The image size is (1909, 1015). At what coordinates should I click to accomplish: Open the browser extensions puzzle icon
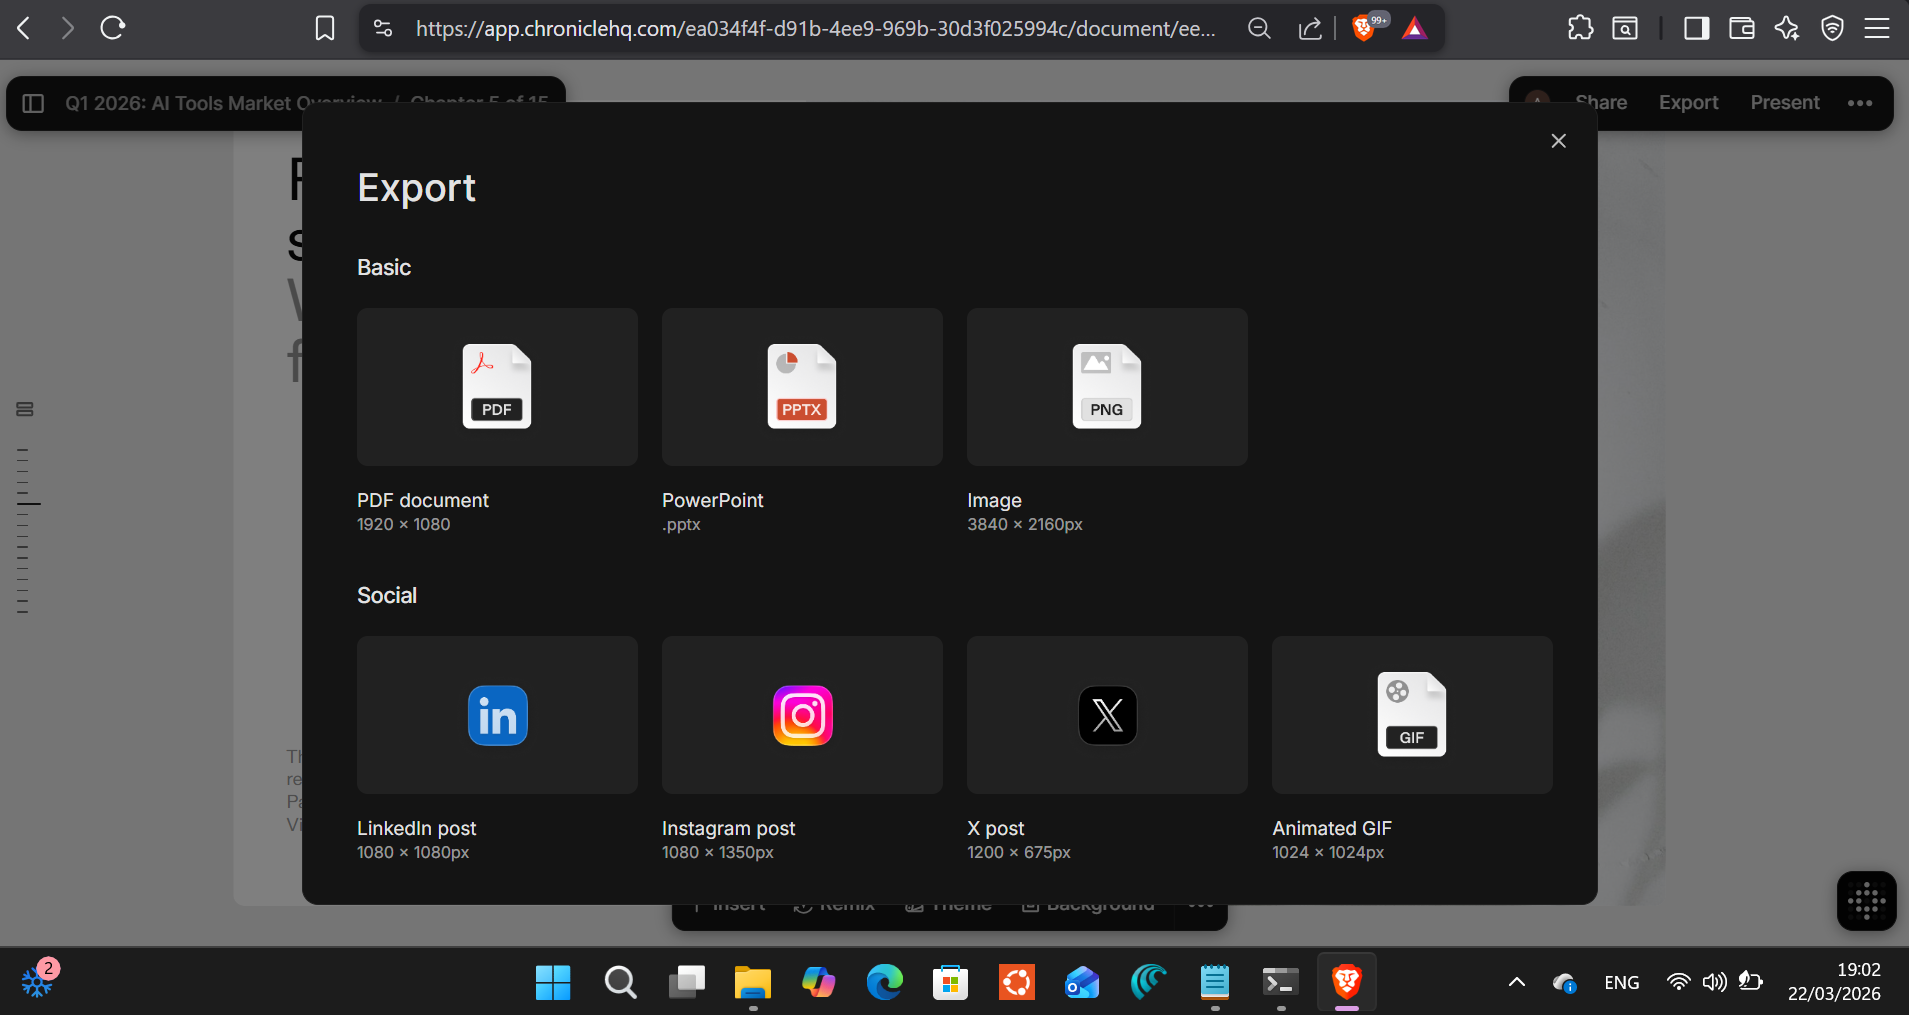(x=1580, y=28)
